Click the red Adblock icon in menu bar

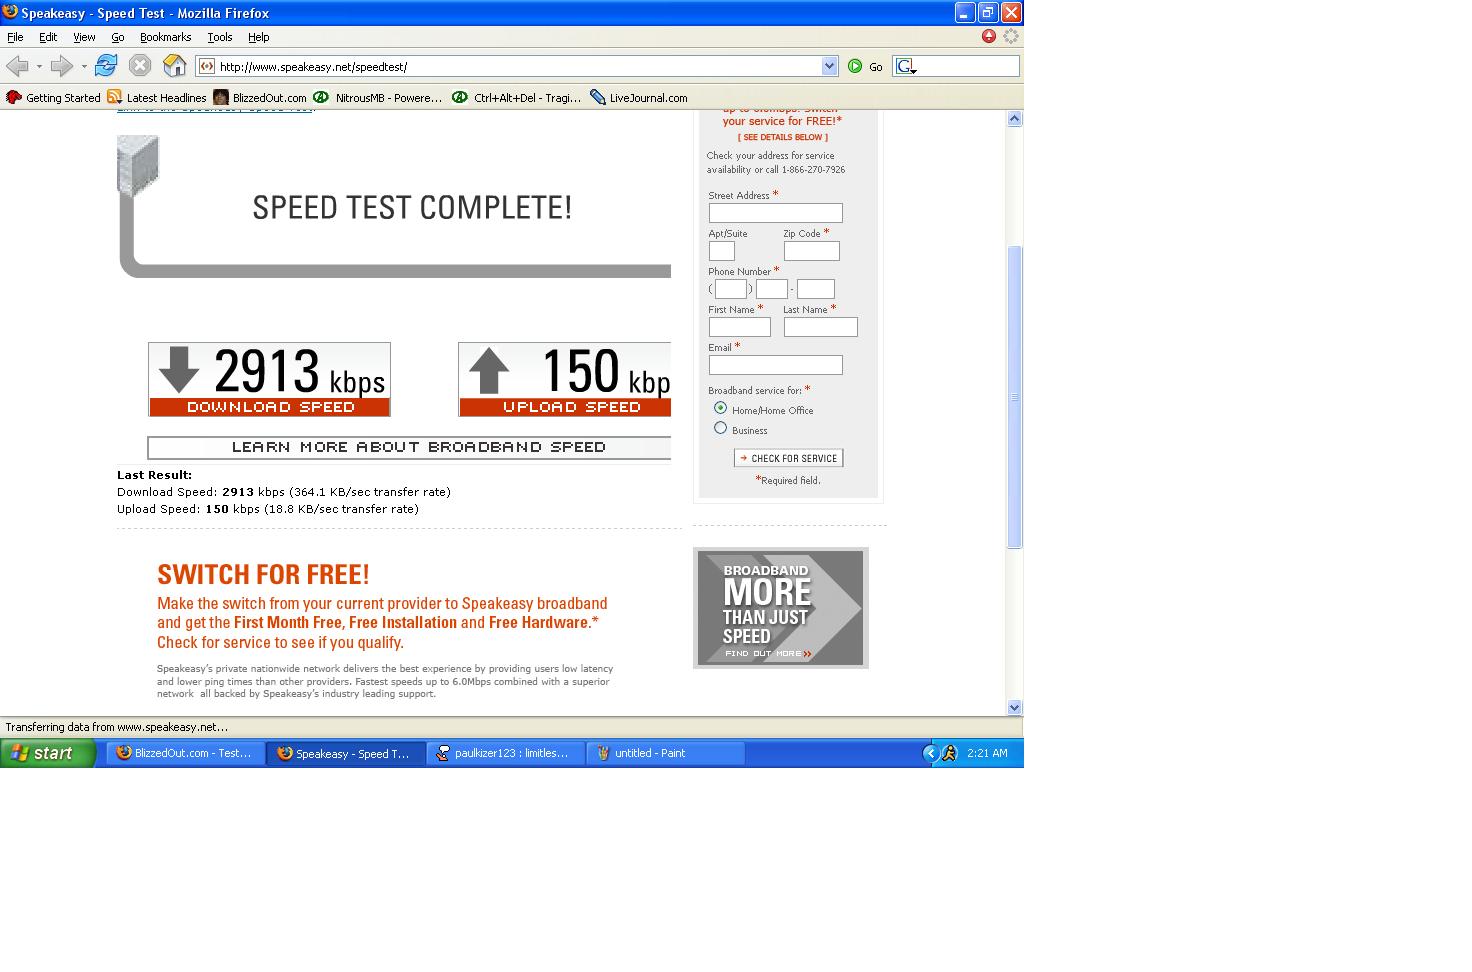(989, 36)
